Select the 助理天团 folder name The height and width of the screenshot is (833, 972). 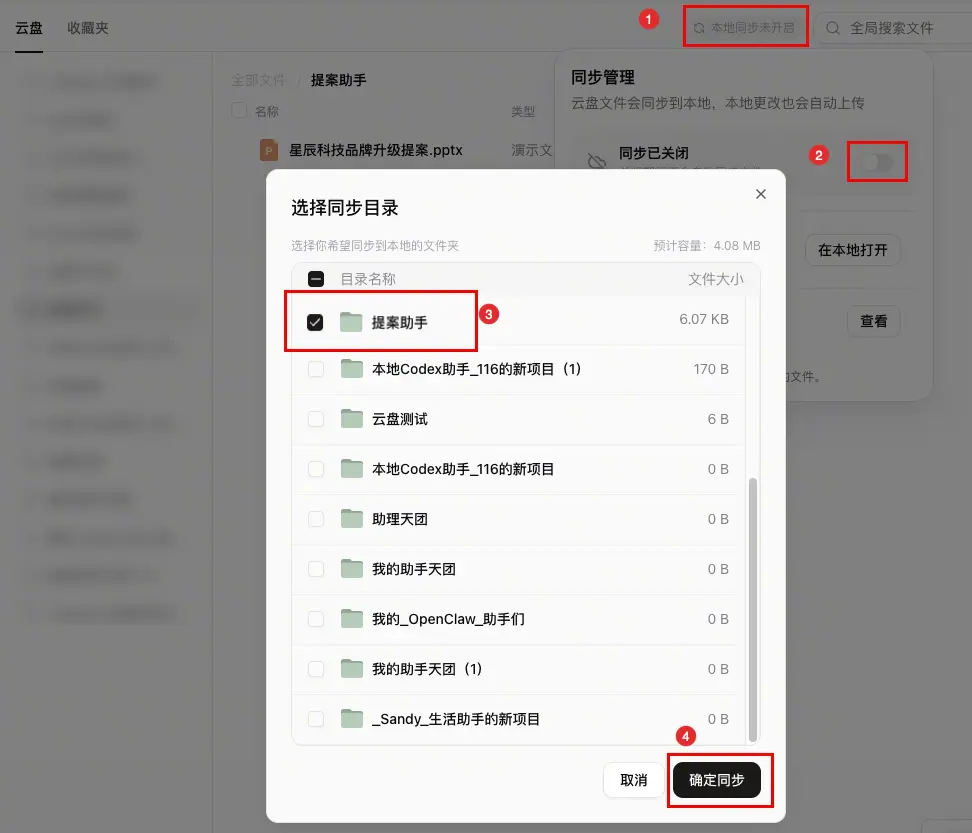point(400,519)
